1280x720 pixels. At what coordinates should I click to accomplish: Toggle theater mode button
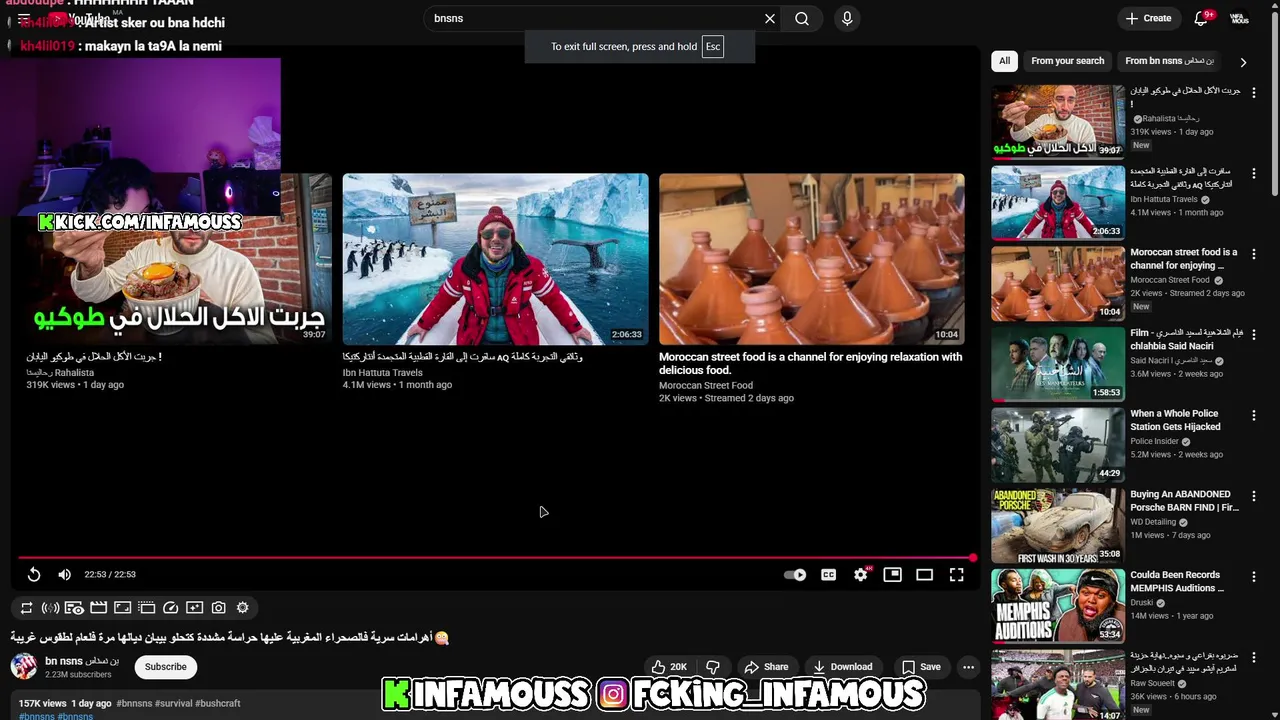[x=924, y=575]
